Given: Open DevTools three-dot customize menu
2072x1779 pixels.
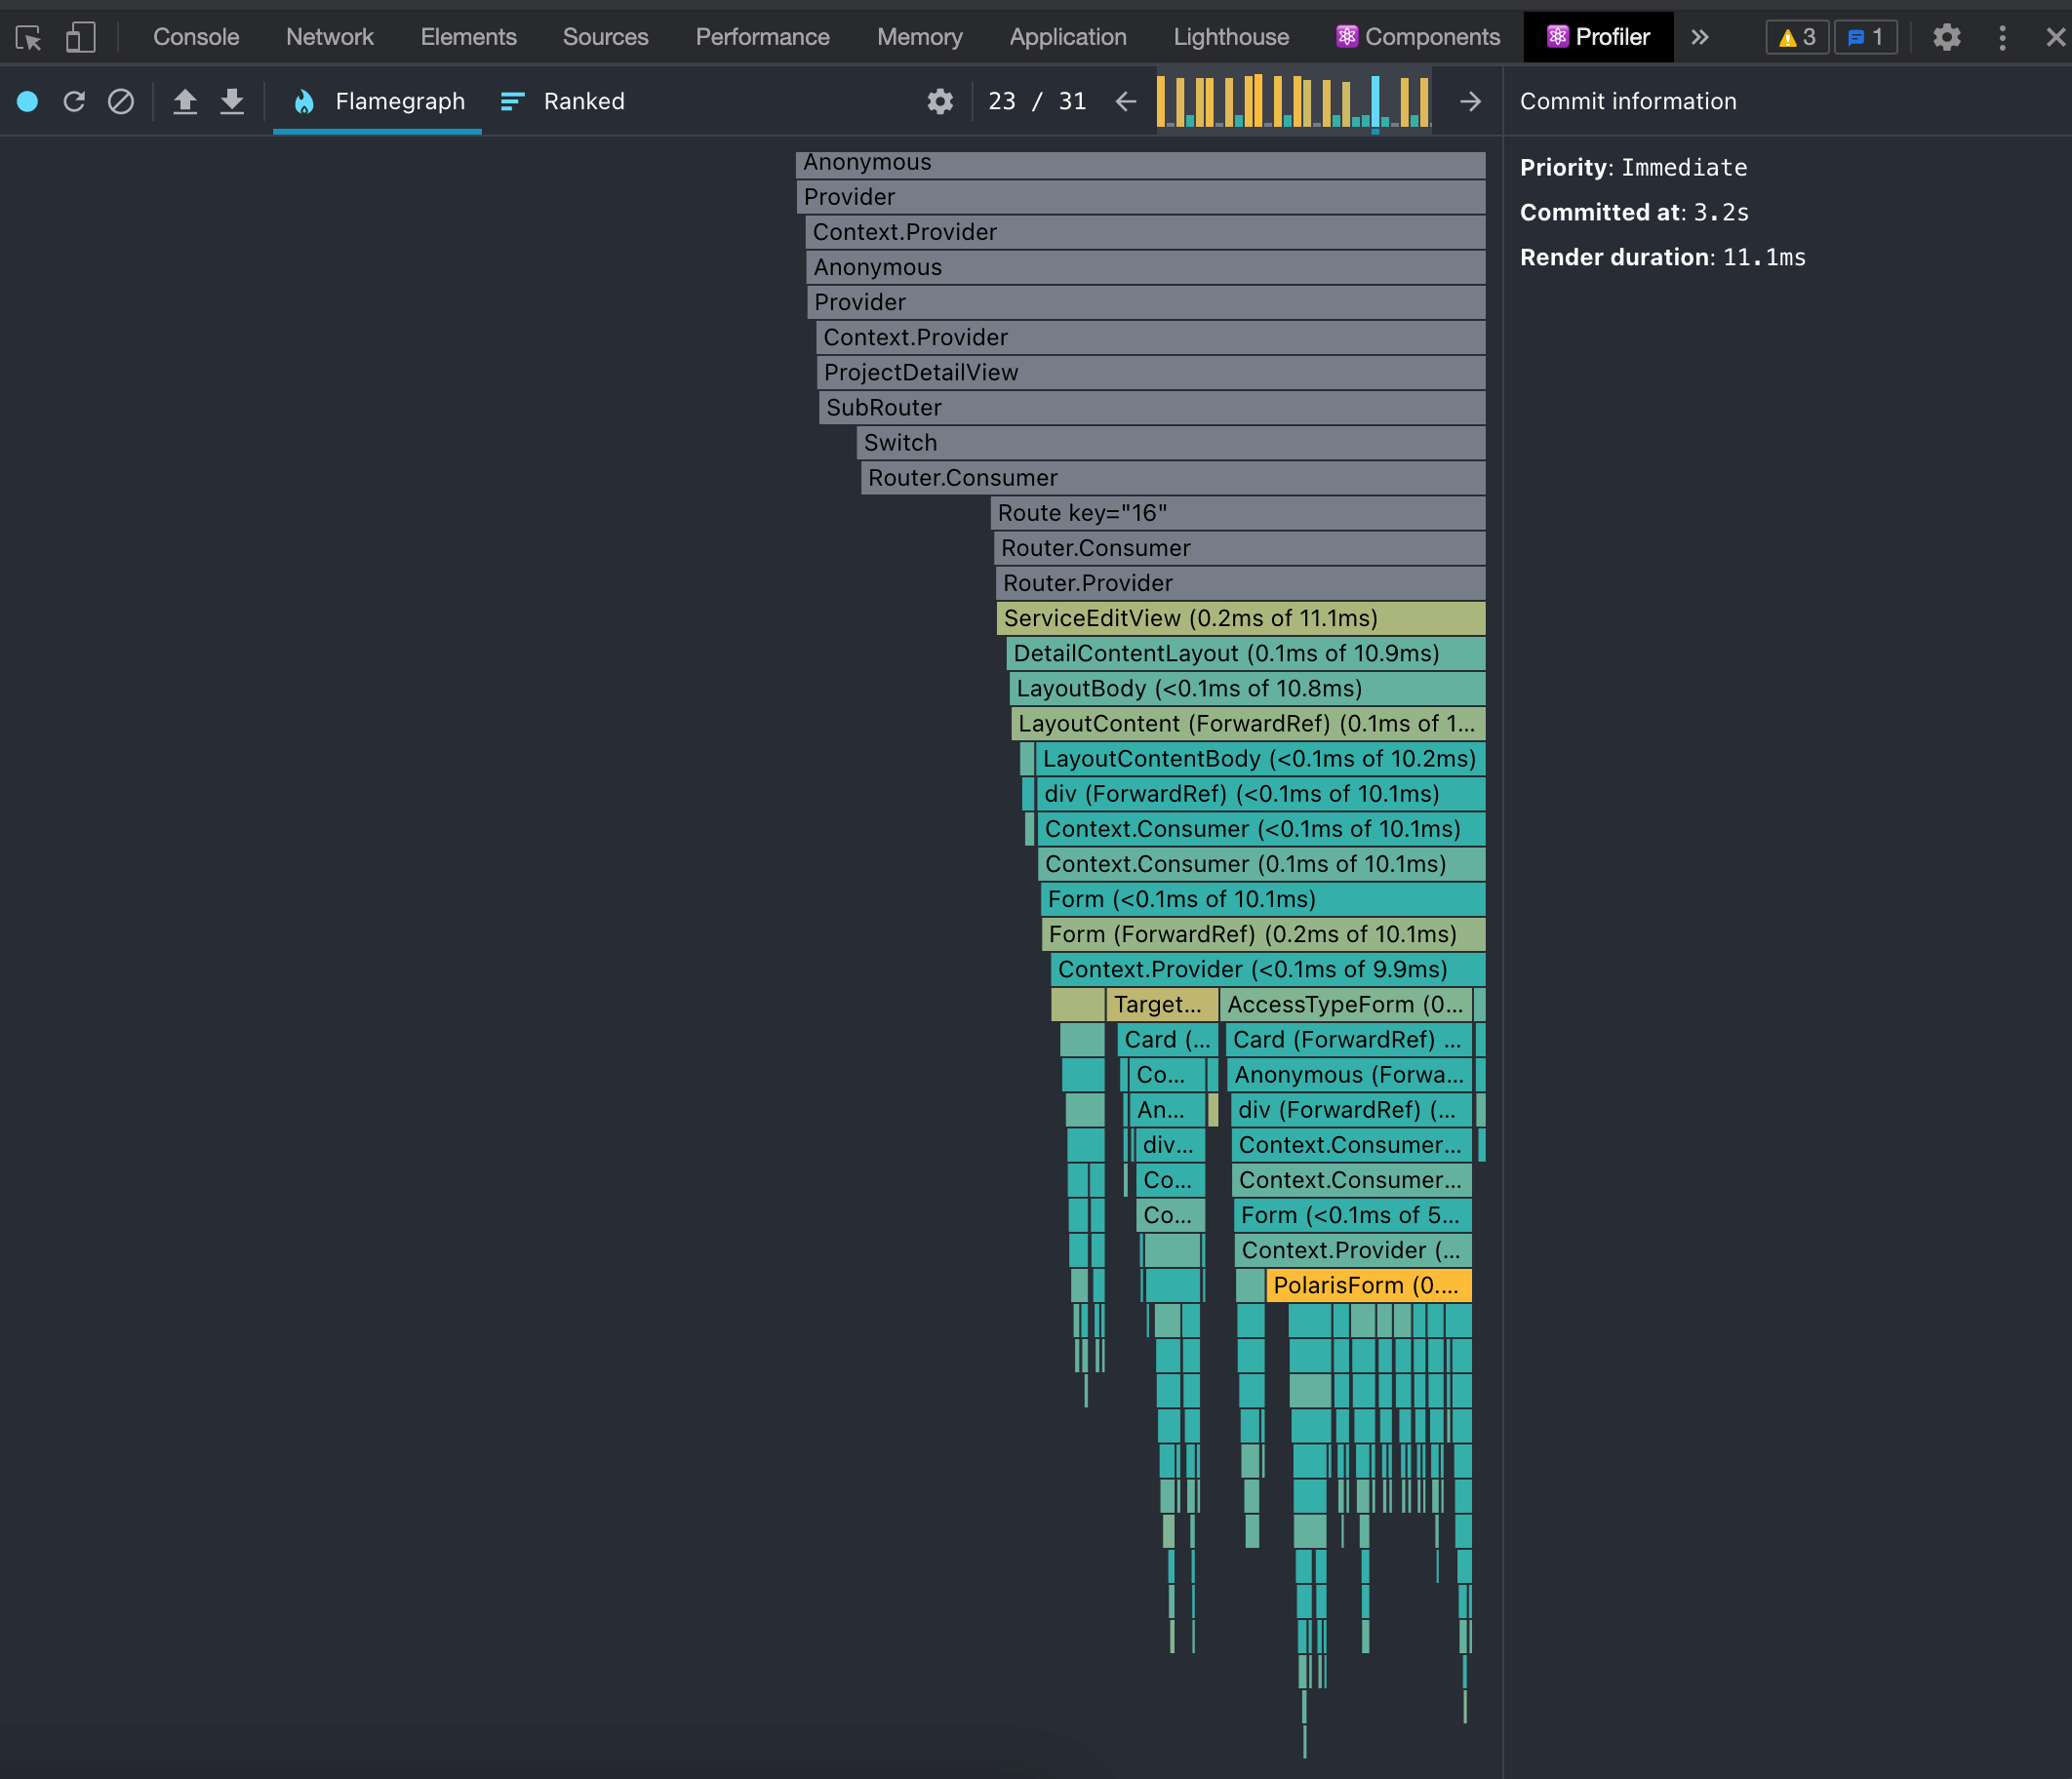Looking at the screenshot, I should click(2002, 38).
